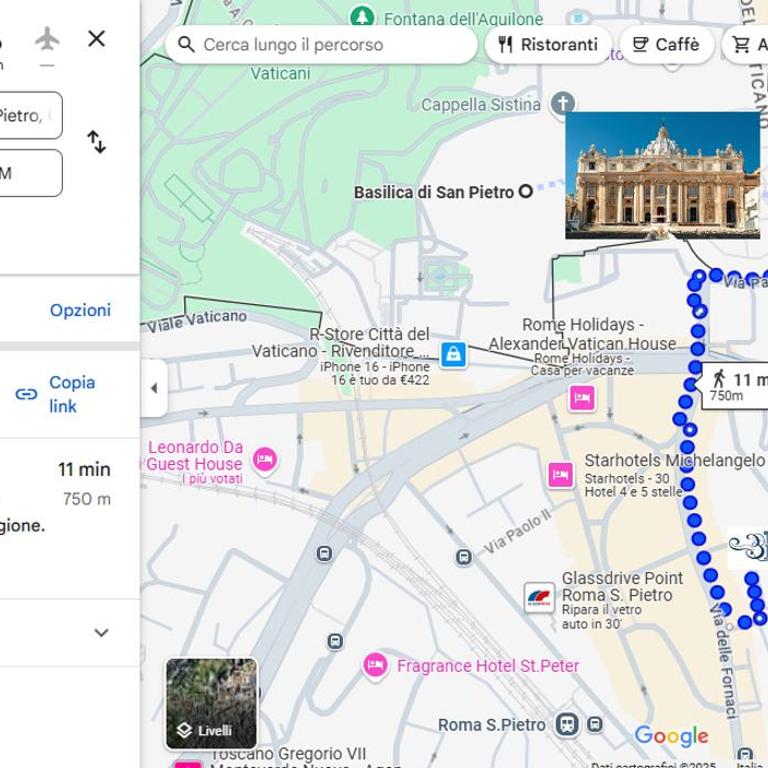Click the Google logo
Viewport: 768px width, 768px height.
click(x=671, y=736)
